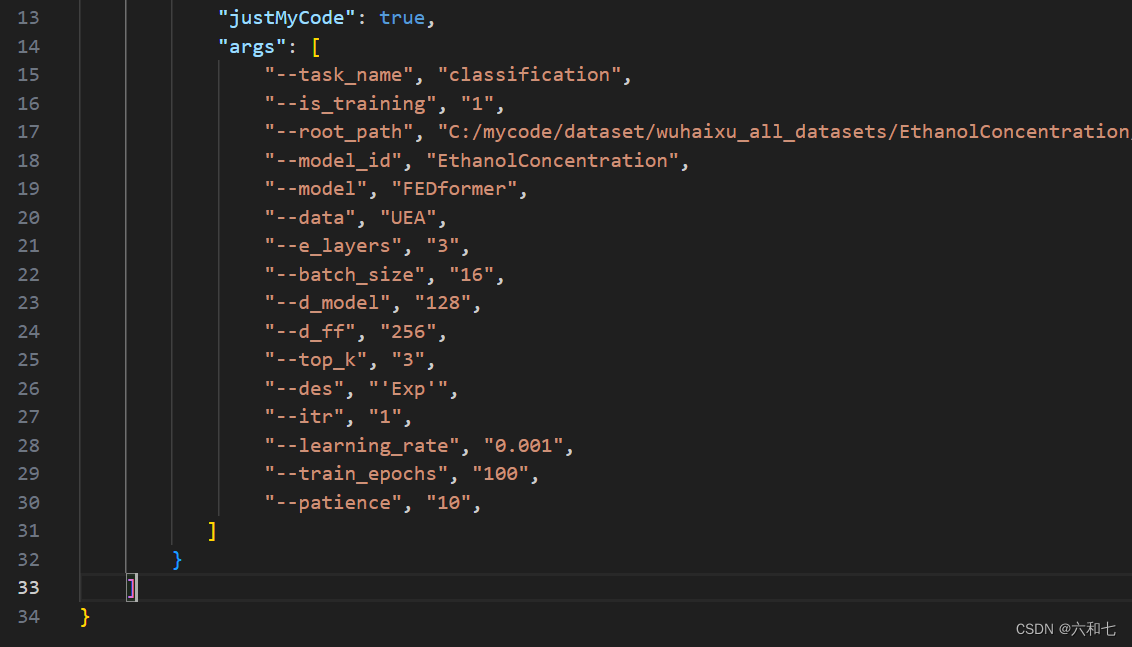Click the "--root_path" argument
The width and height of the screenshot is (1132, 647).
[339, 132]
